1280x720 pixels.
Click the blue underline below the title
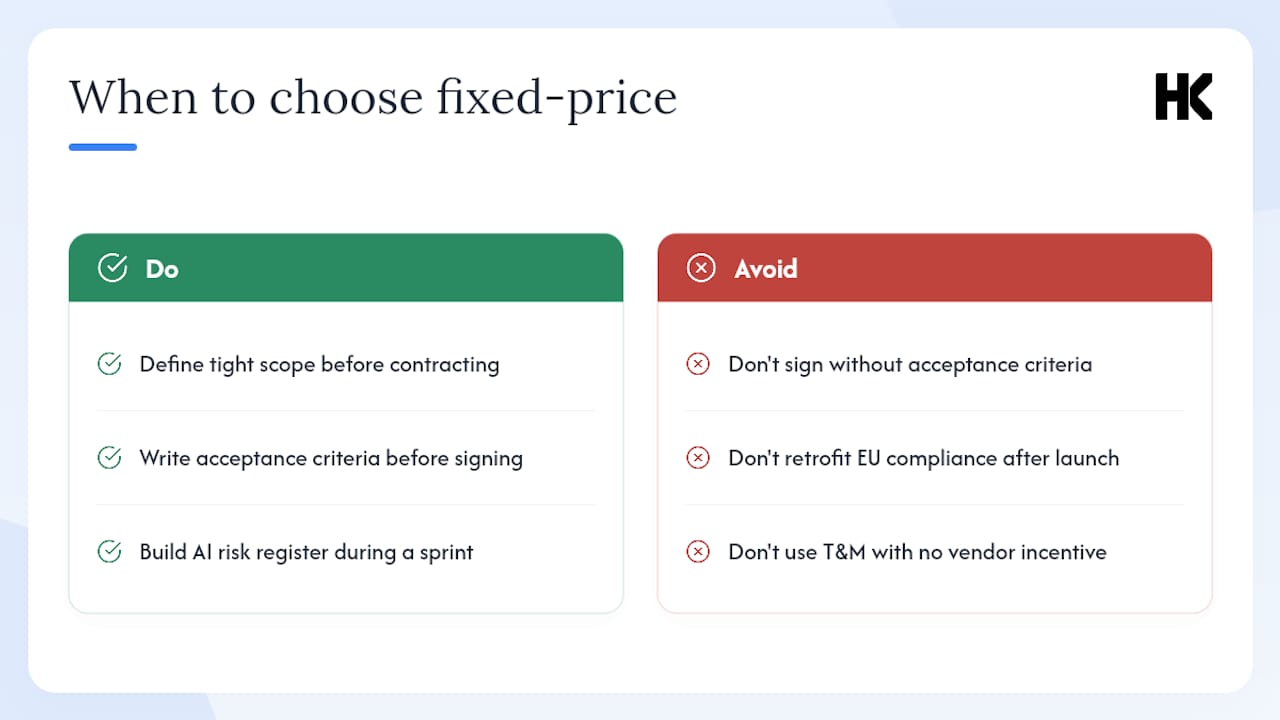(103, 147)
